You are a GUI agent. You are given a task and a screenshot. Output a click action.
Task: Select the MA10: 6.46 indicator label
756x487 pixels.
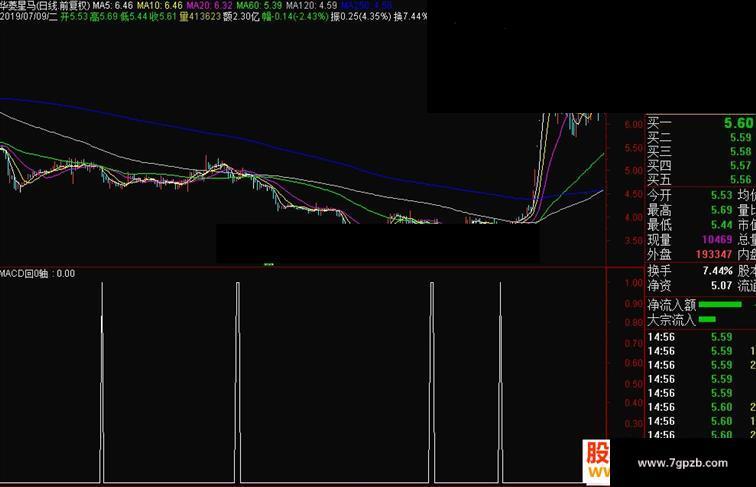tap(160, 6)
